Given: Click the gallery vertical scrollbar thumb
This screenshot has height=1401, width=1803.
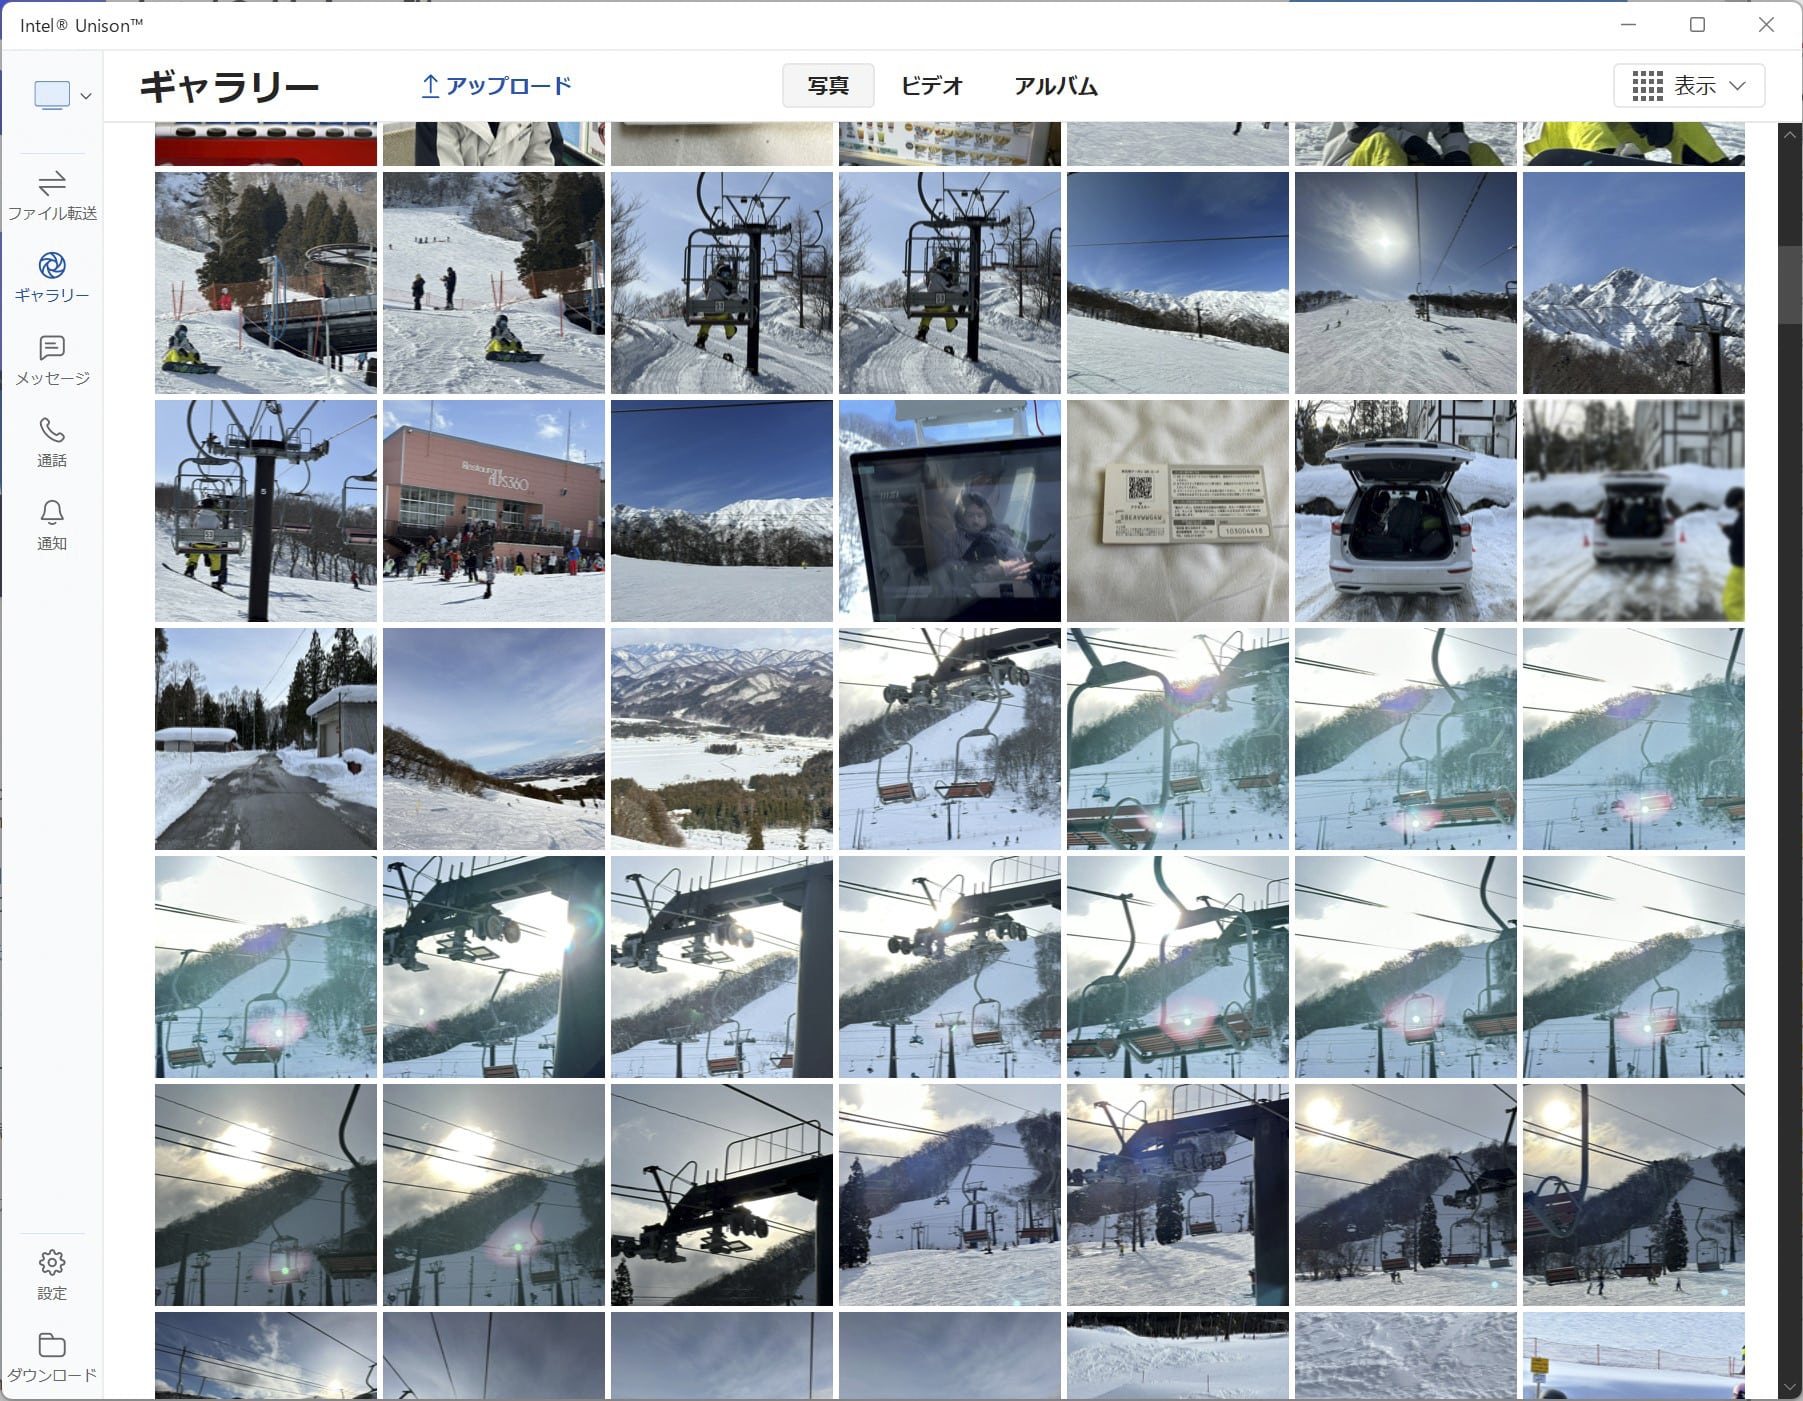Looking at the screenshot, I should click(x=1790, y=283).
